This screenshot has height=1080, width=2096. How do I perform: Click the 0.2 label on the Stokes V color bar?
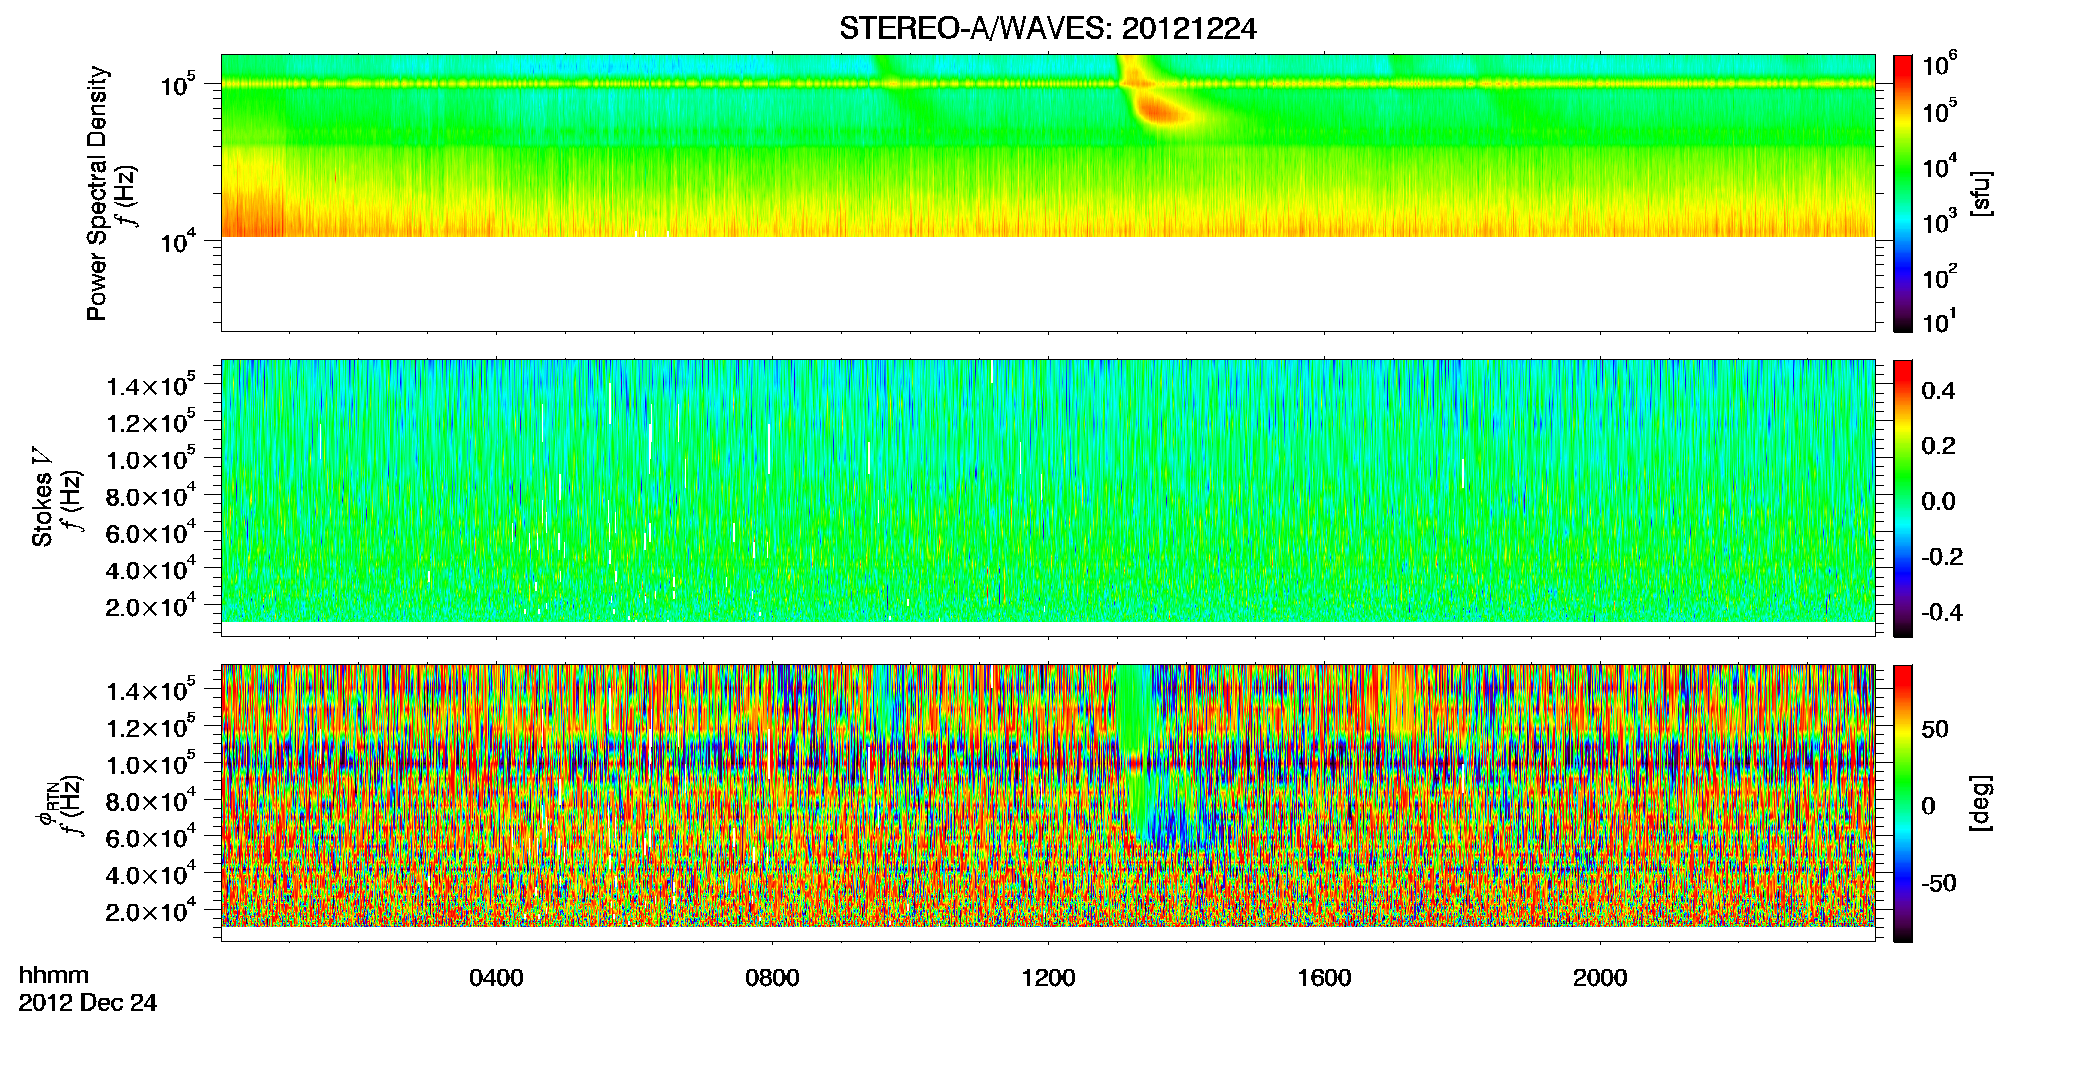(1938, 446)
